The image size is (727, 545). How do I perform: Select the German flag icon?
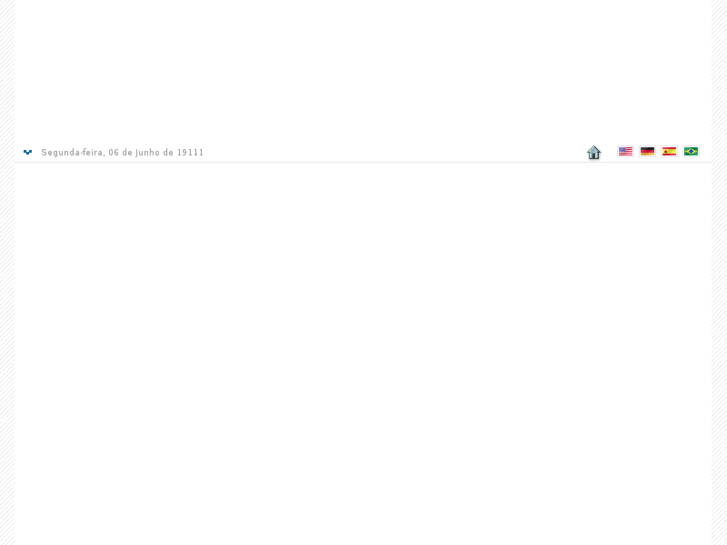coord(647,151)
